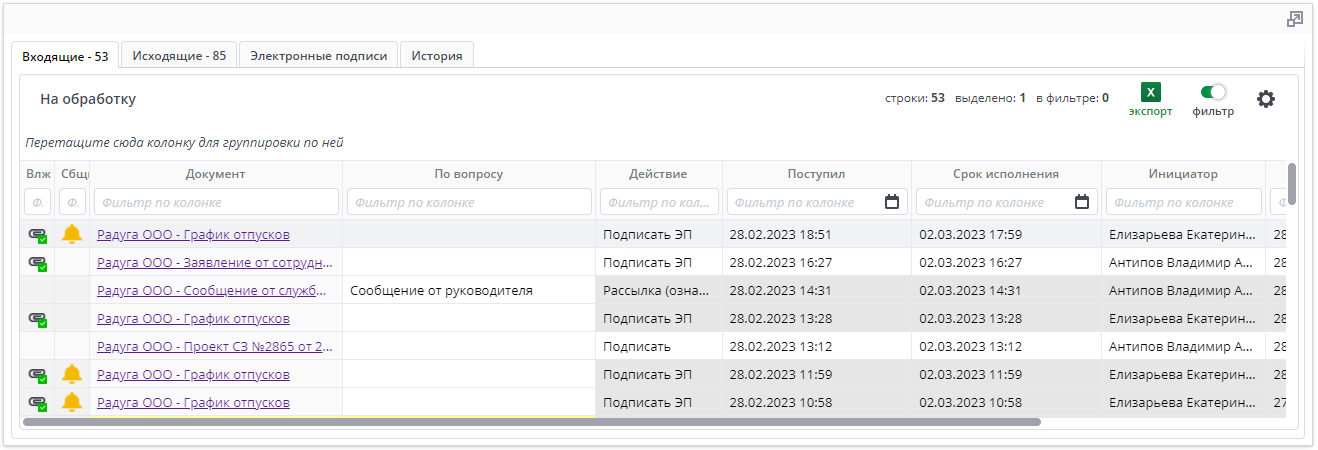Click По вопросу column filter field
1318x450 pixels.
click(469, 202)
